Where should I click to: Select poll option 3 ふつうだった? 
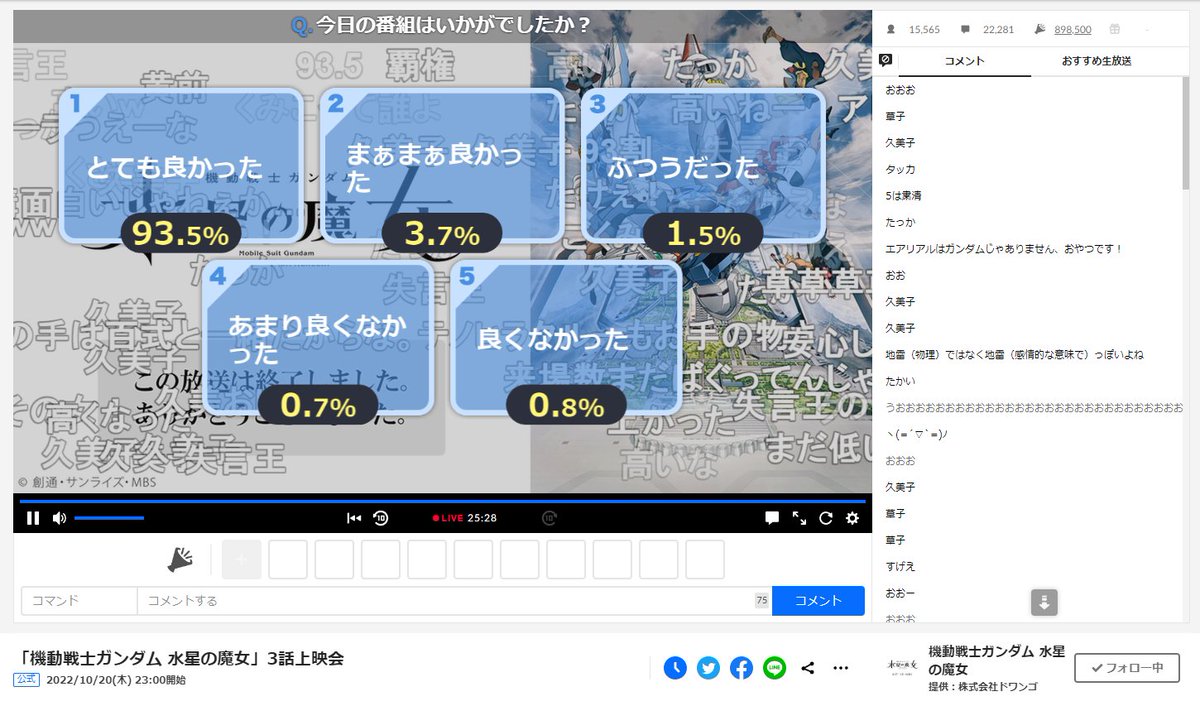[x=702, y=167]
